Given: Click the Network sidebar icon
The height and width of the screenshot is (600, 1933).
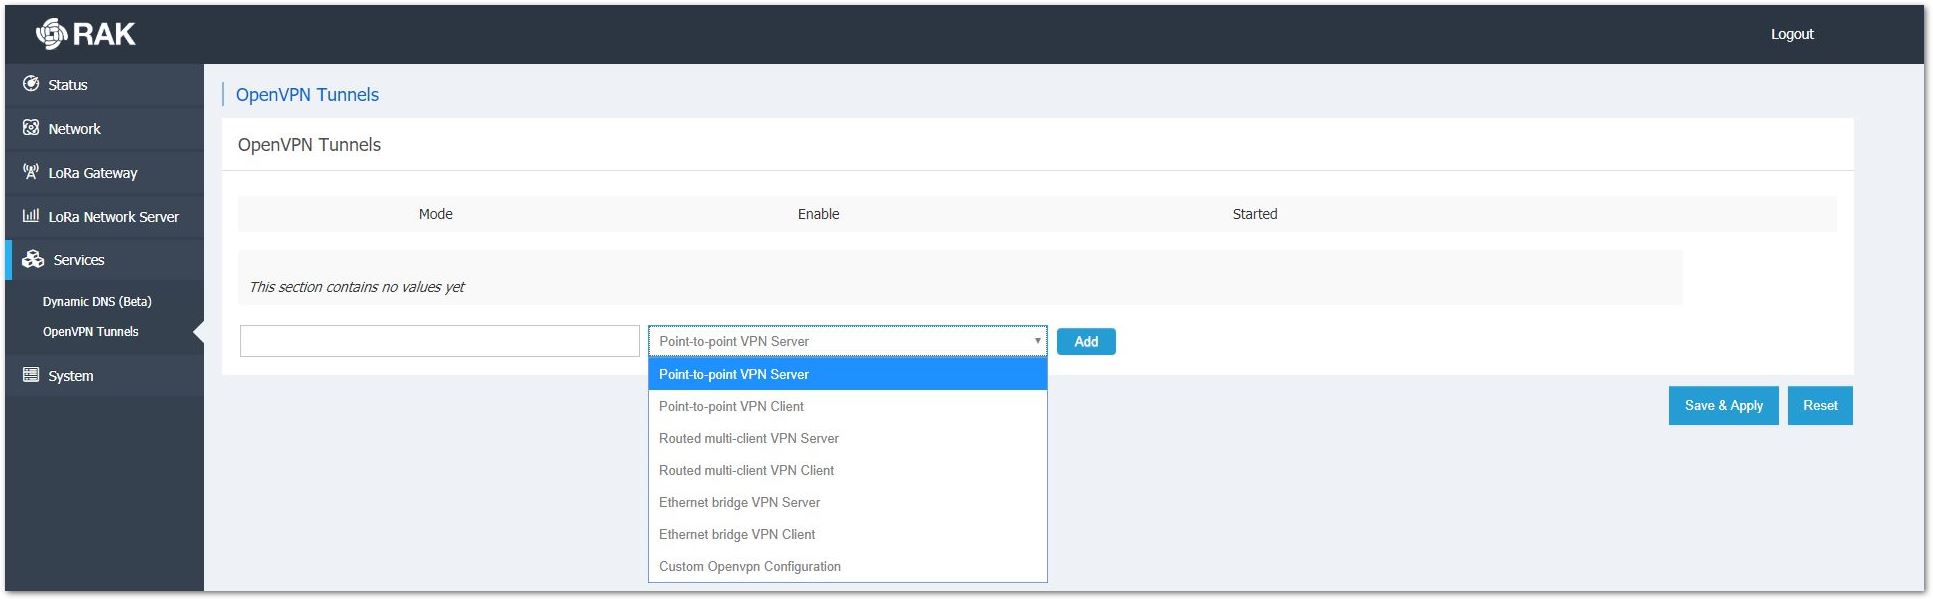Looking at the screenshot, I should 31,128.
